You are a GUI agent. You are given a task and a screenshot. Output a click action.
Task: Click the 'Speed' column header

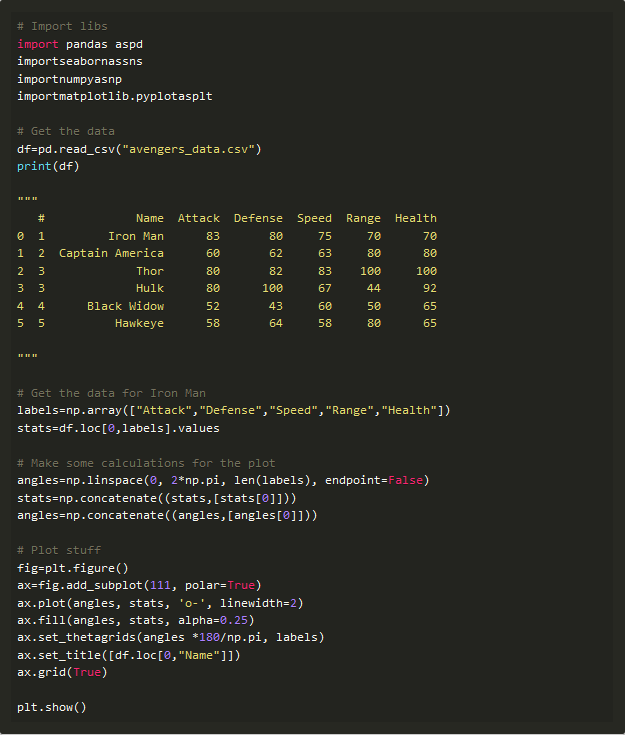pyautogui.click(x=314, y=218)
